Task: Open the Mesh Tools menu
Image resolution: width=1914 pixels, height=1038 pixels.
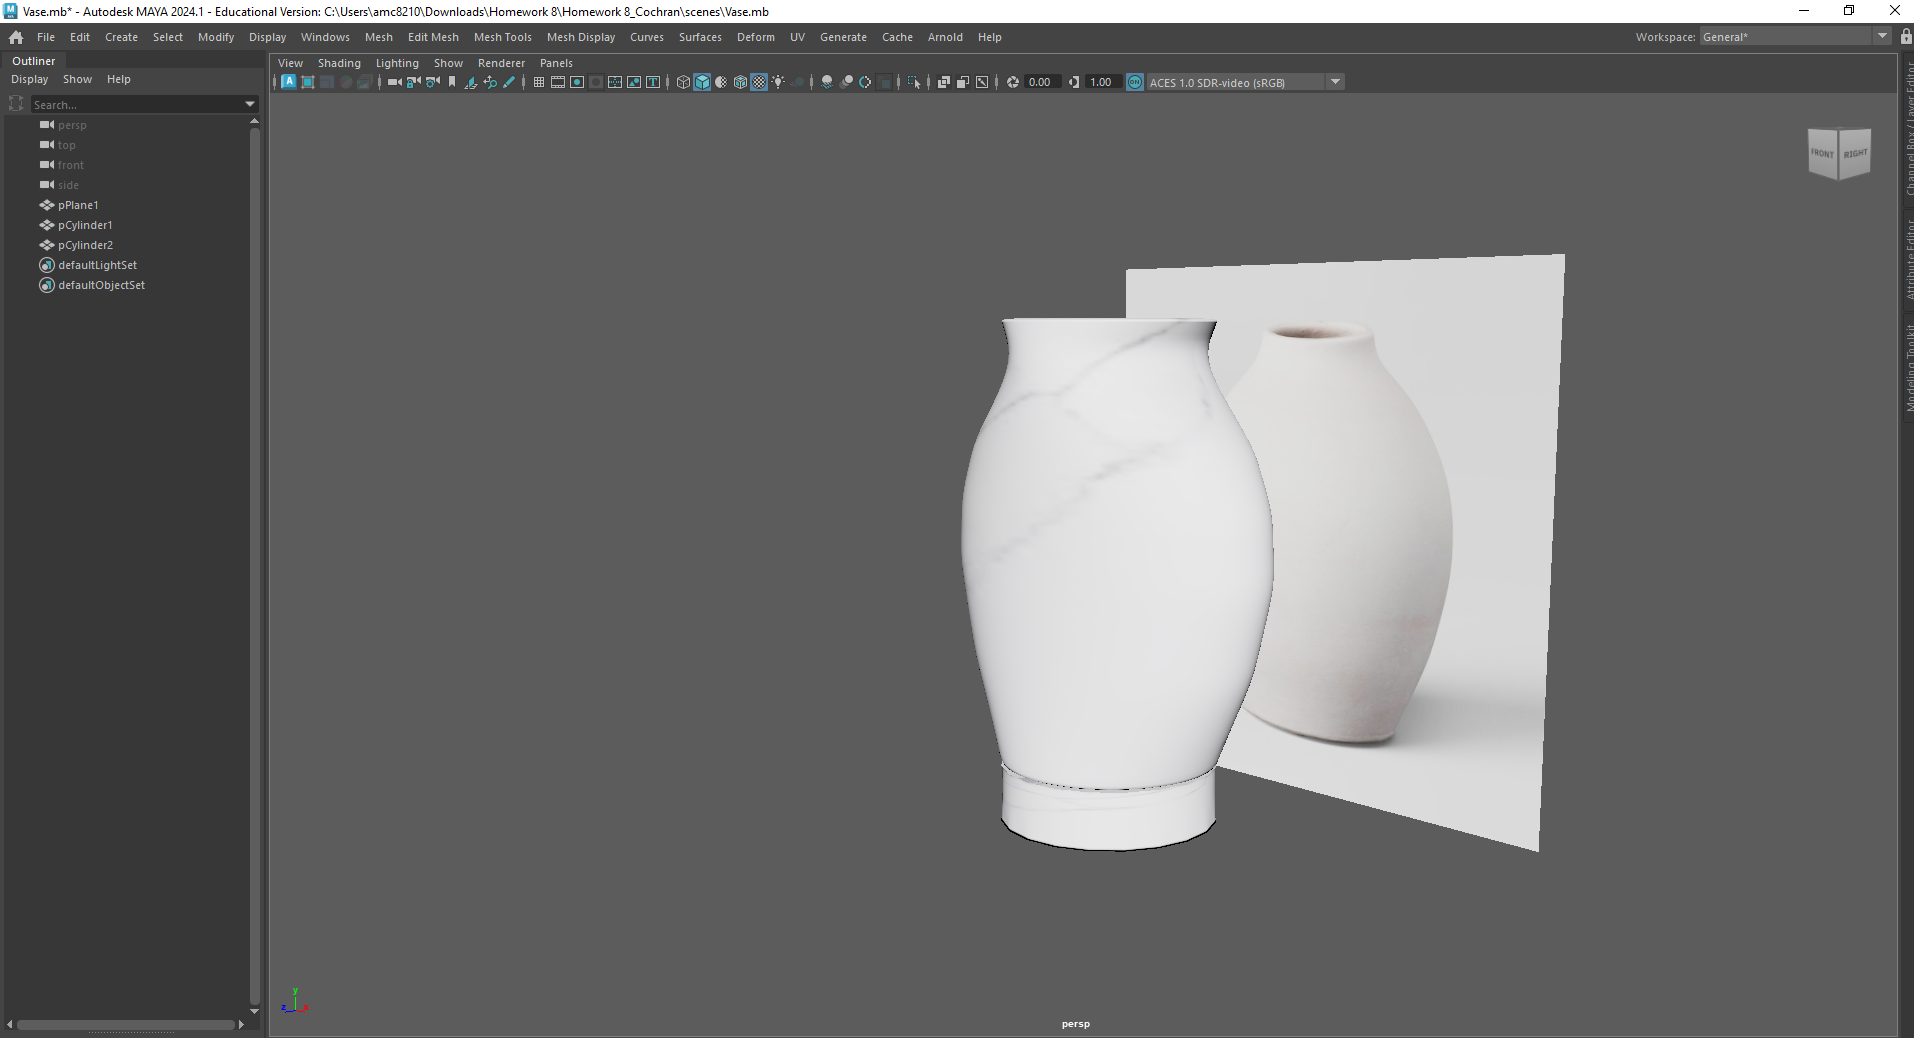Action: pyautogui.click(x=502, y=37)
